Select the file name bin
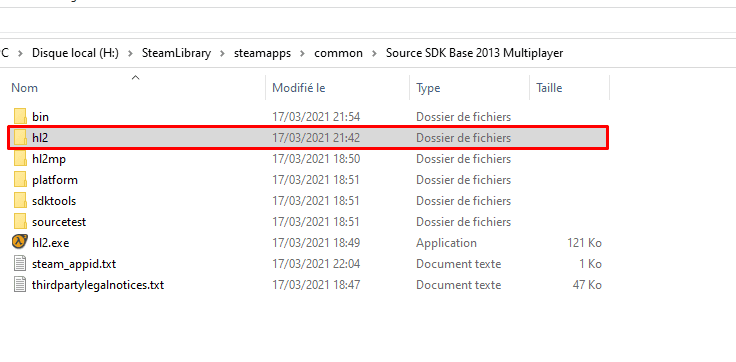Viewport: 736px width, 362px height. (x=40, y=116)
